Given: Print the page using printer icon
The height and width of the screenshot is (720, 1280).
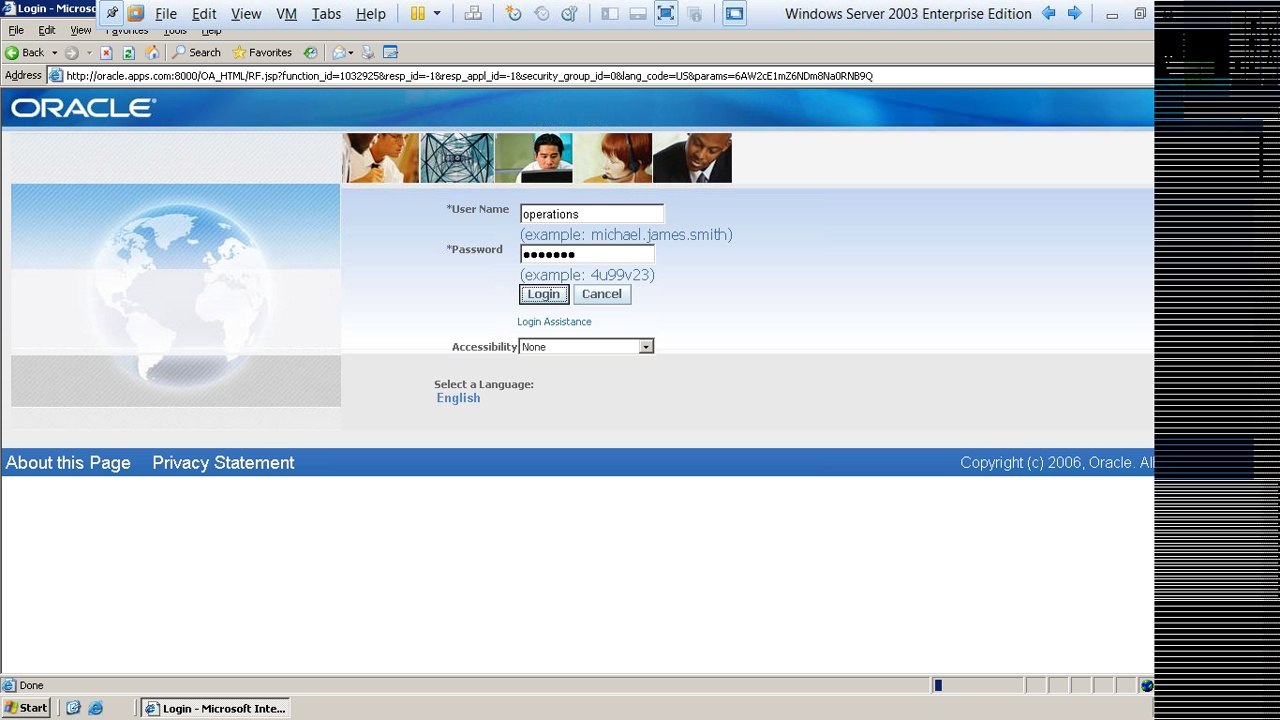Looking at the screenshot, I should (x=368, y=53).
